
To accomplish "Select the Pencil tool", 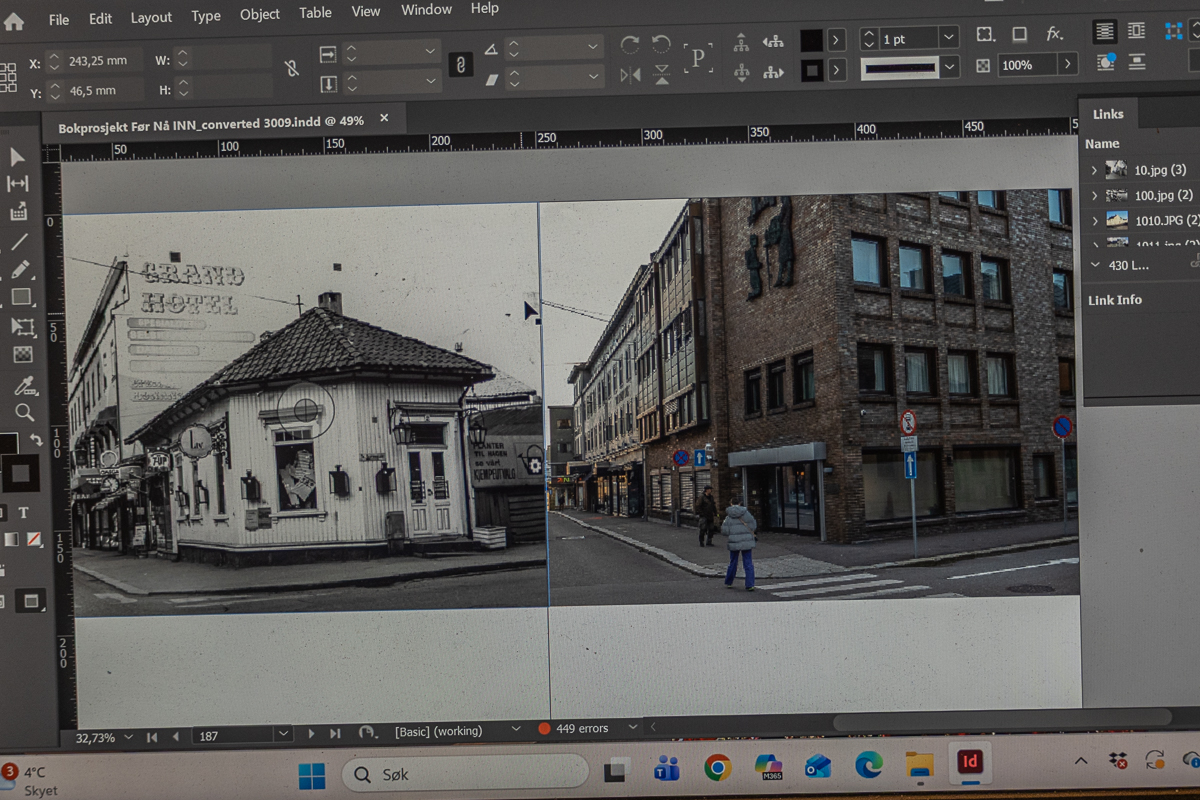I will pos(21,270).
